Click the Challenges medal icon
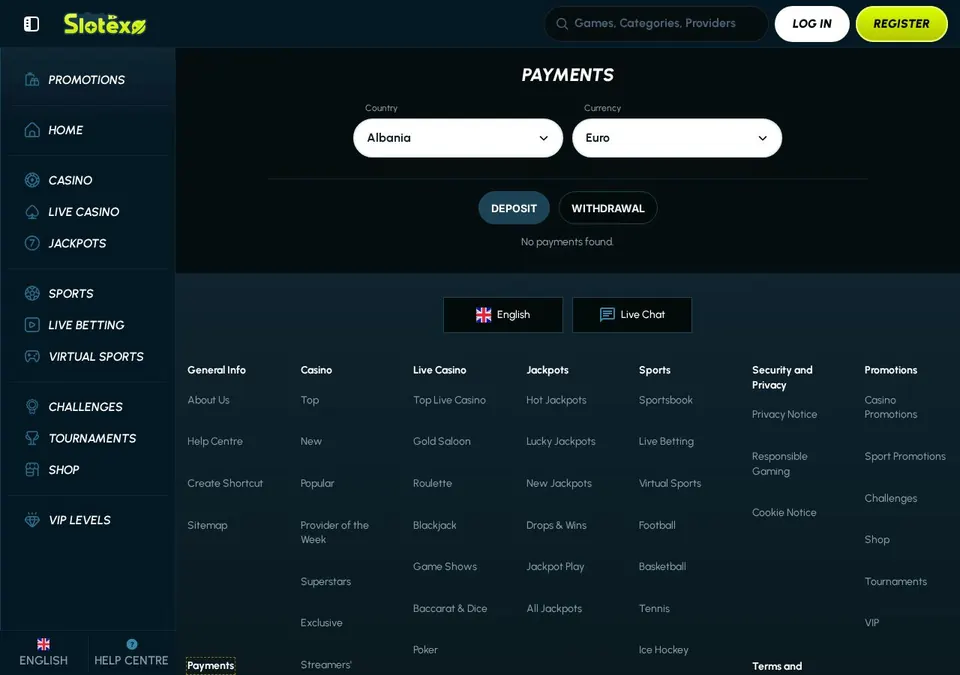Image resolution: width=960 pixels, height=675 pixels. 32,407
